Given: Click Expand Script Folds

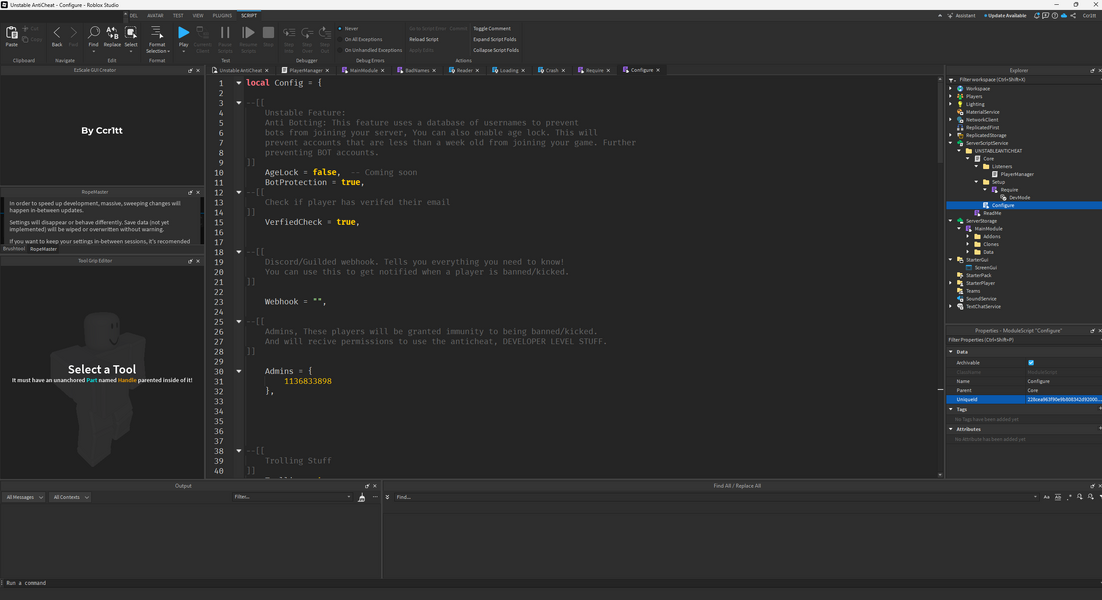Looking at the screenshot, I should (x=495, y=39).
